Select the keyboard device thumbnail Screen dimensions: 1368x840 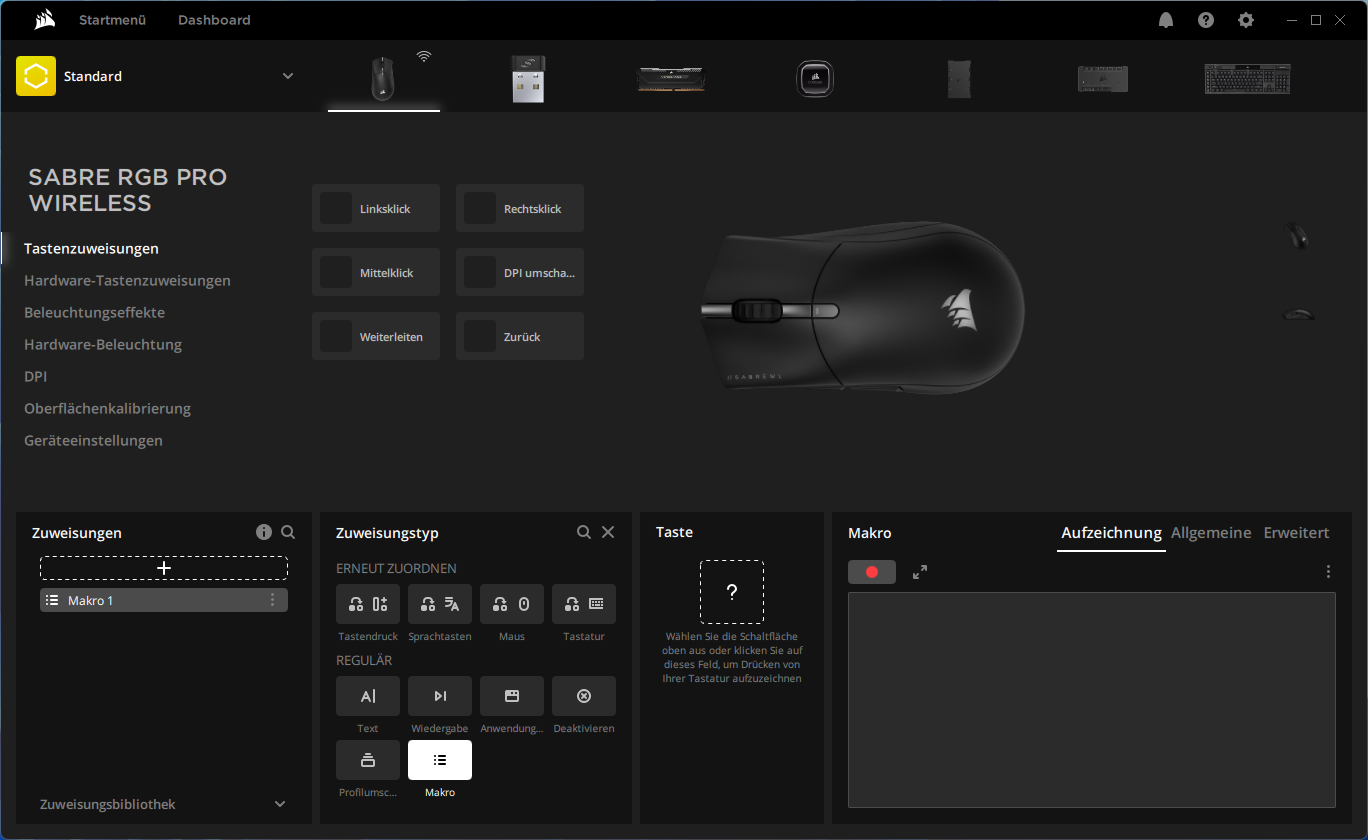(1247, 79)
